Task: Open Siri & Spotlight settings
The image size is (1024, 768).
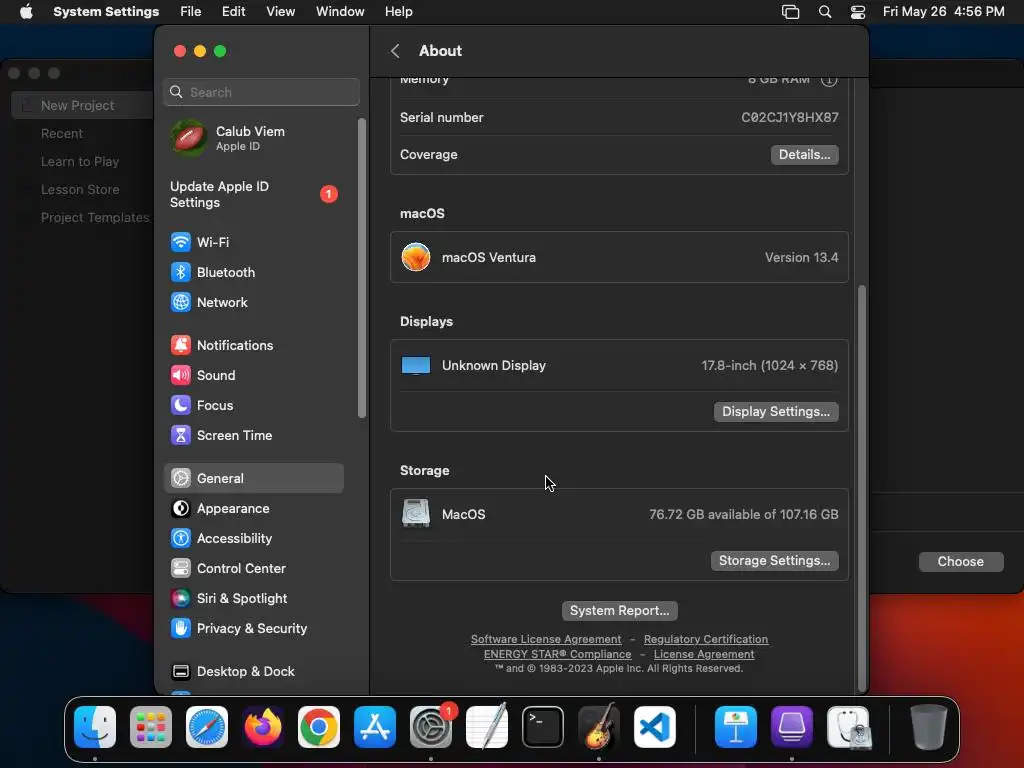Action: [x=253, y=599]
